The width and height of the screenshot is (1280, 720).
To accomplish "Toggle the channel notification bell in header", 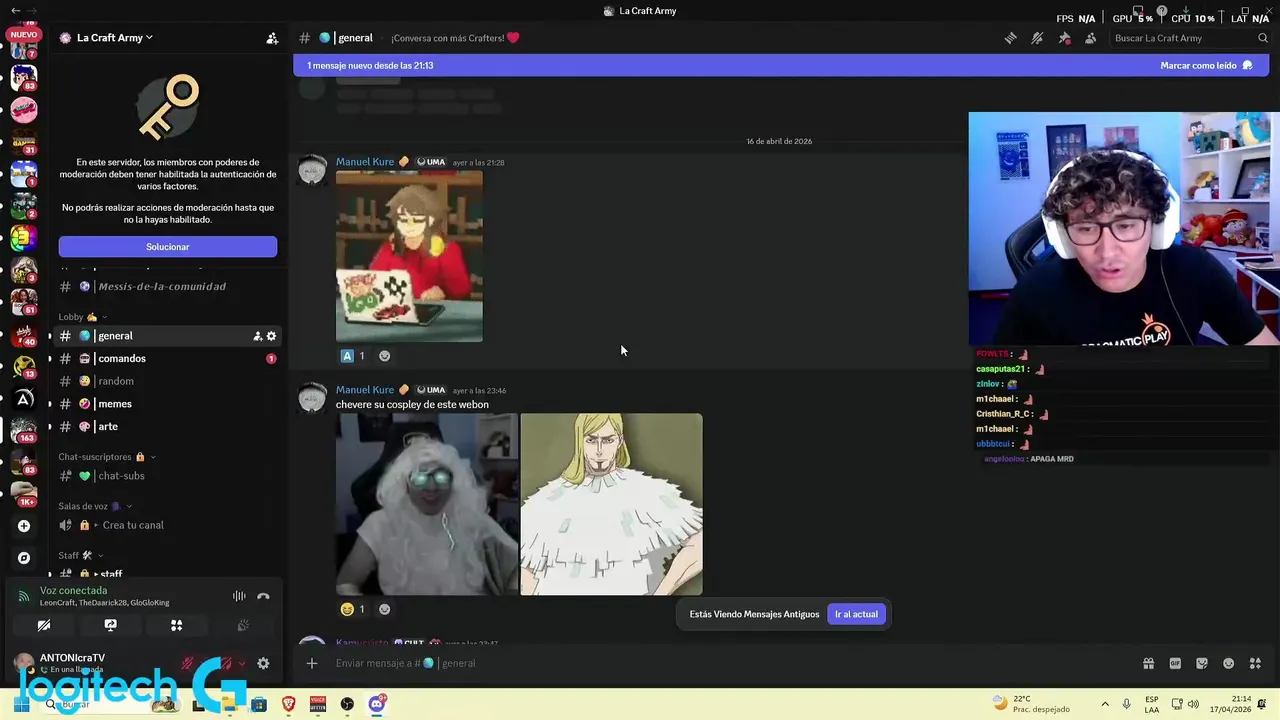I will 1037,38.
